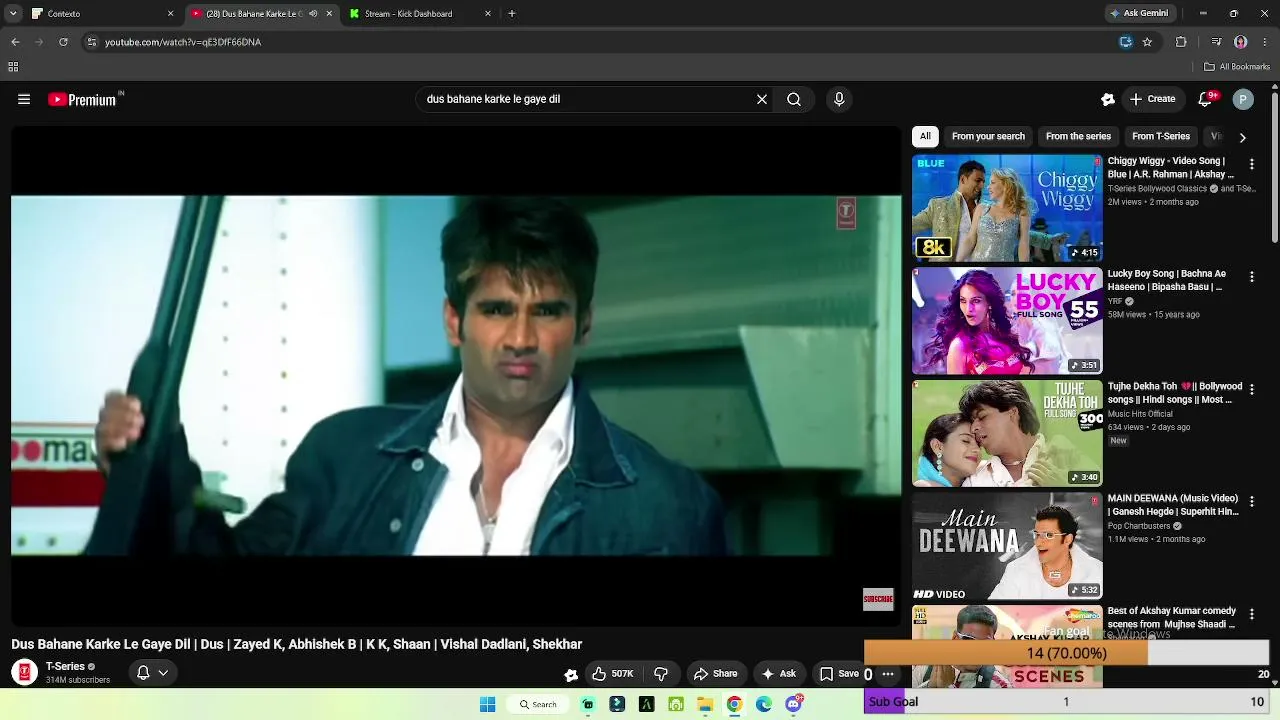Viewport: 1280px width, 720px height.
Task: Reload the page
Action: coord(63,42)
